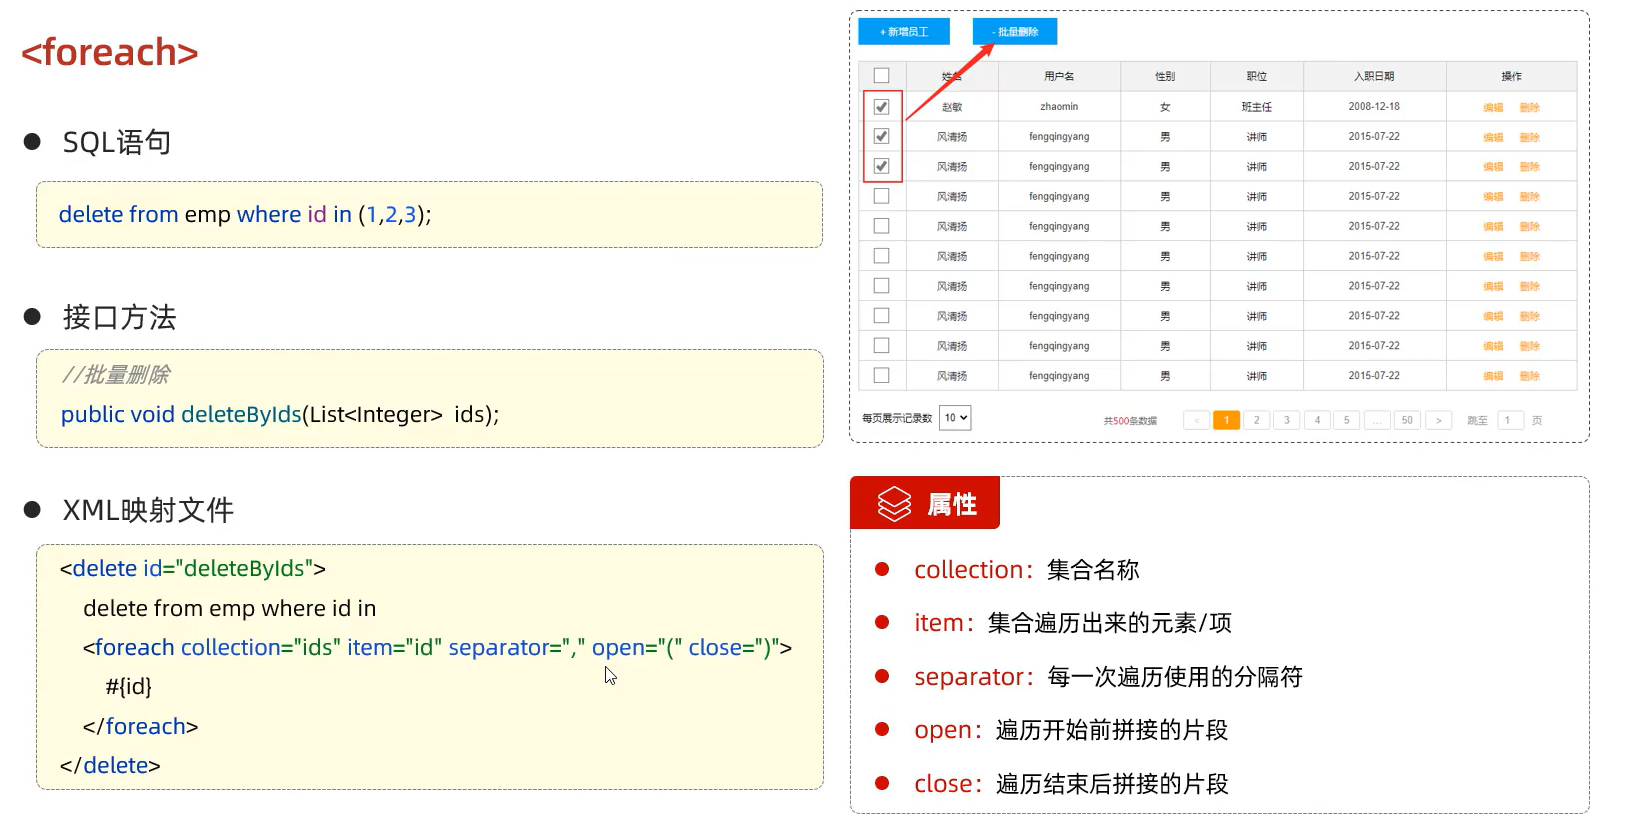Select page 1 in the pagination

(1227, 420)
